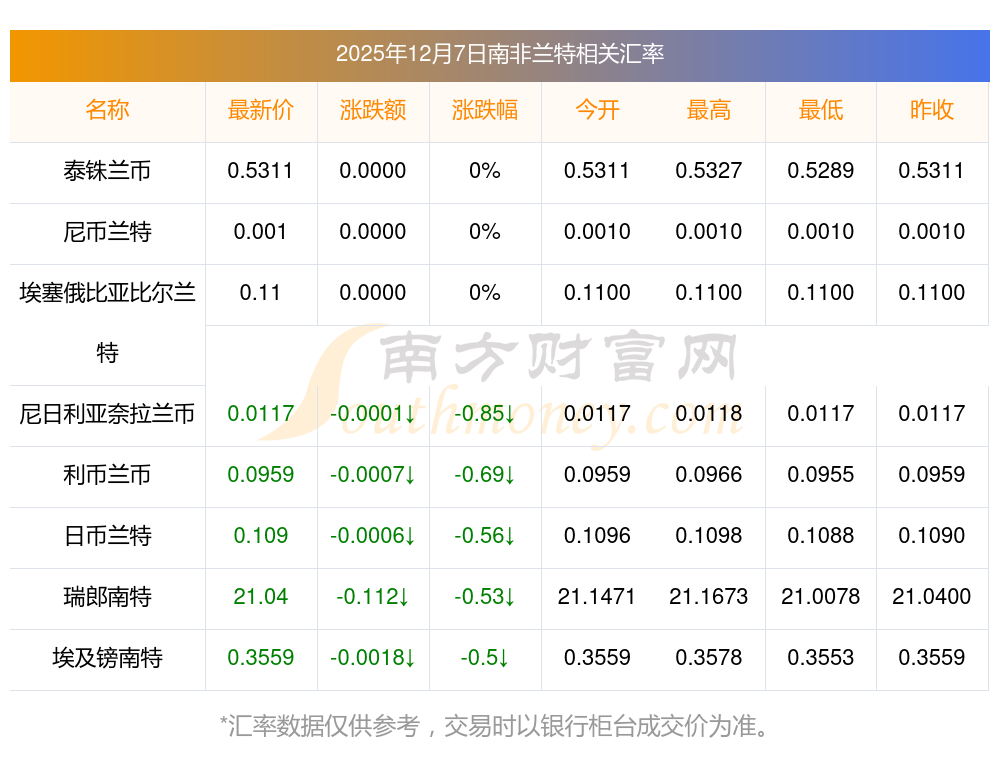Click the 涨跌额 column header

point(373,110)
